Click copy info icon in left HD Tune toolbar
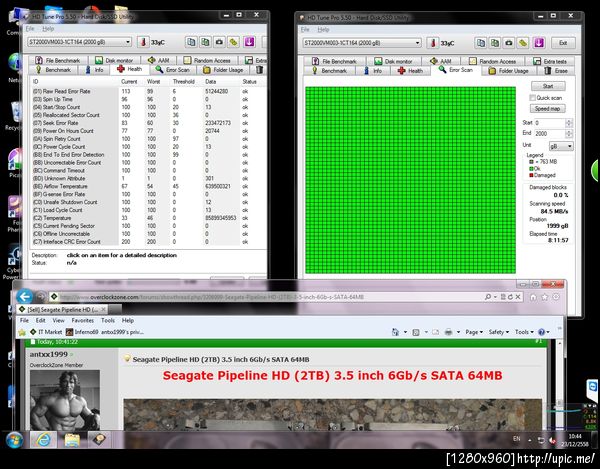600x469 pixels. (x=191, y=42)
